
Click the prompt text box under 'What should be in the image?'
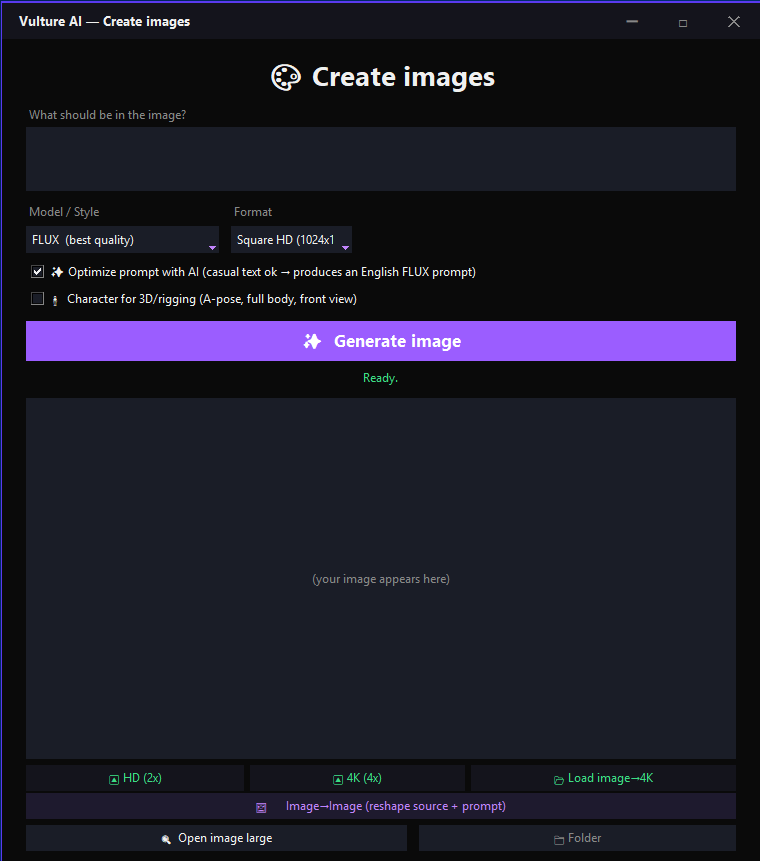pos(381,159)
